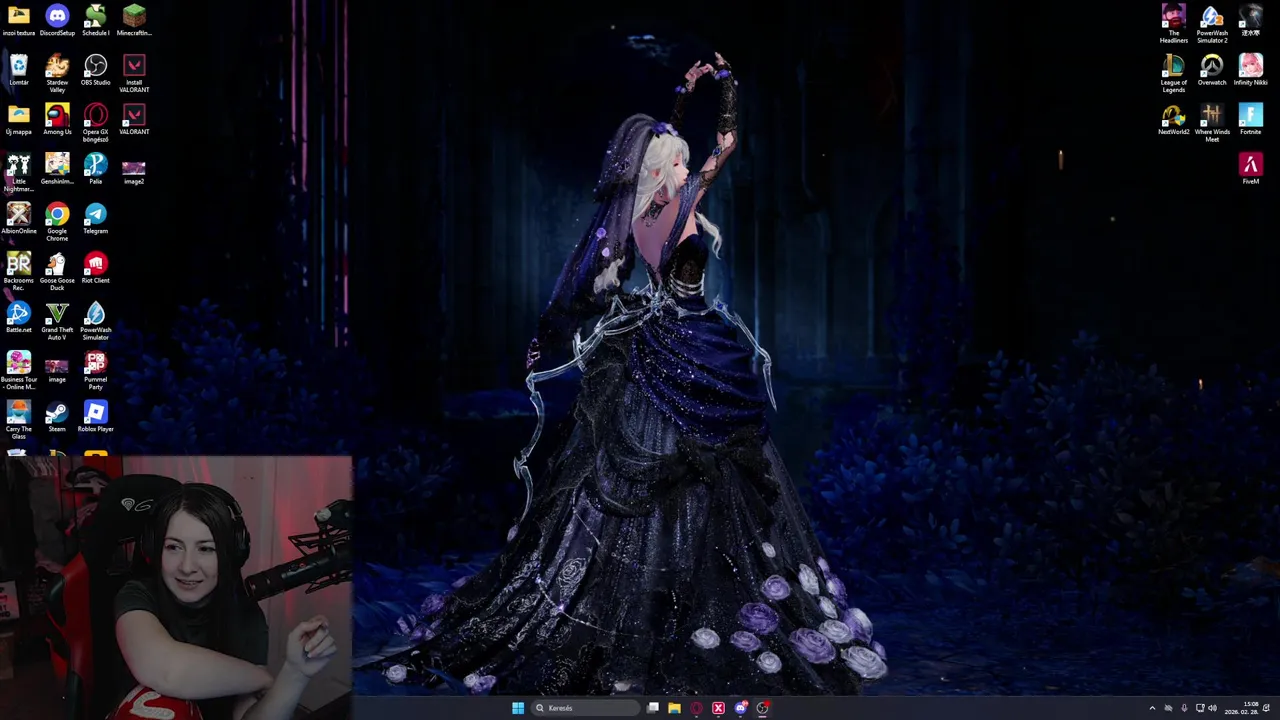The height and width of the screenshot is (720, 1280).
Task: Open the OBS Studio shortcut
Action: pyautogui.click(x=96, y=70)
